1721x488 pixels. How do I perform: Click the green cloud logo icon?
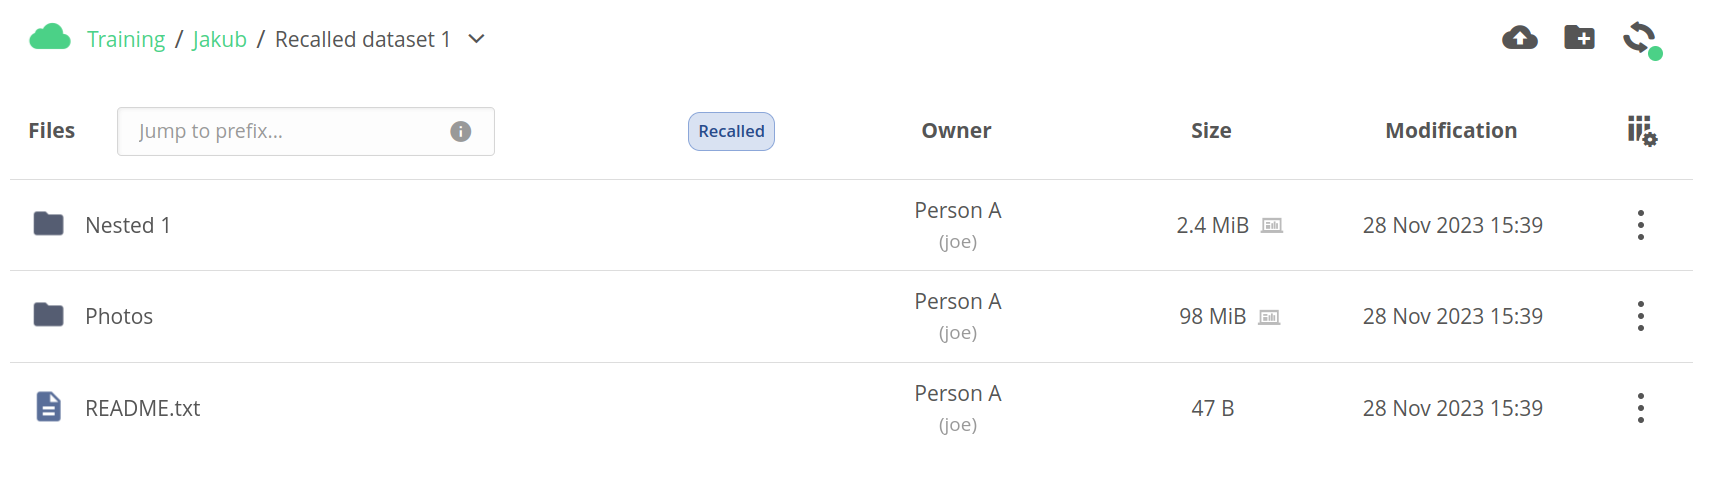click(50, 38)
